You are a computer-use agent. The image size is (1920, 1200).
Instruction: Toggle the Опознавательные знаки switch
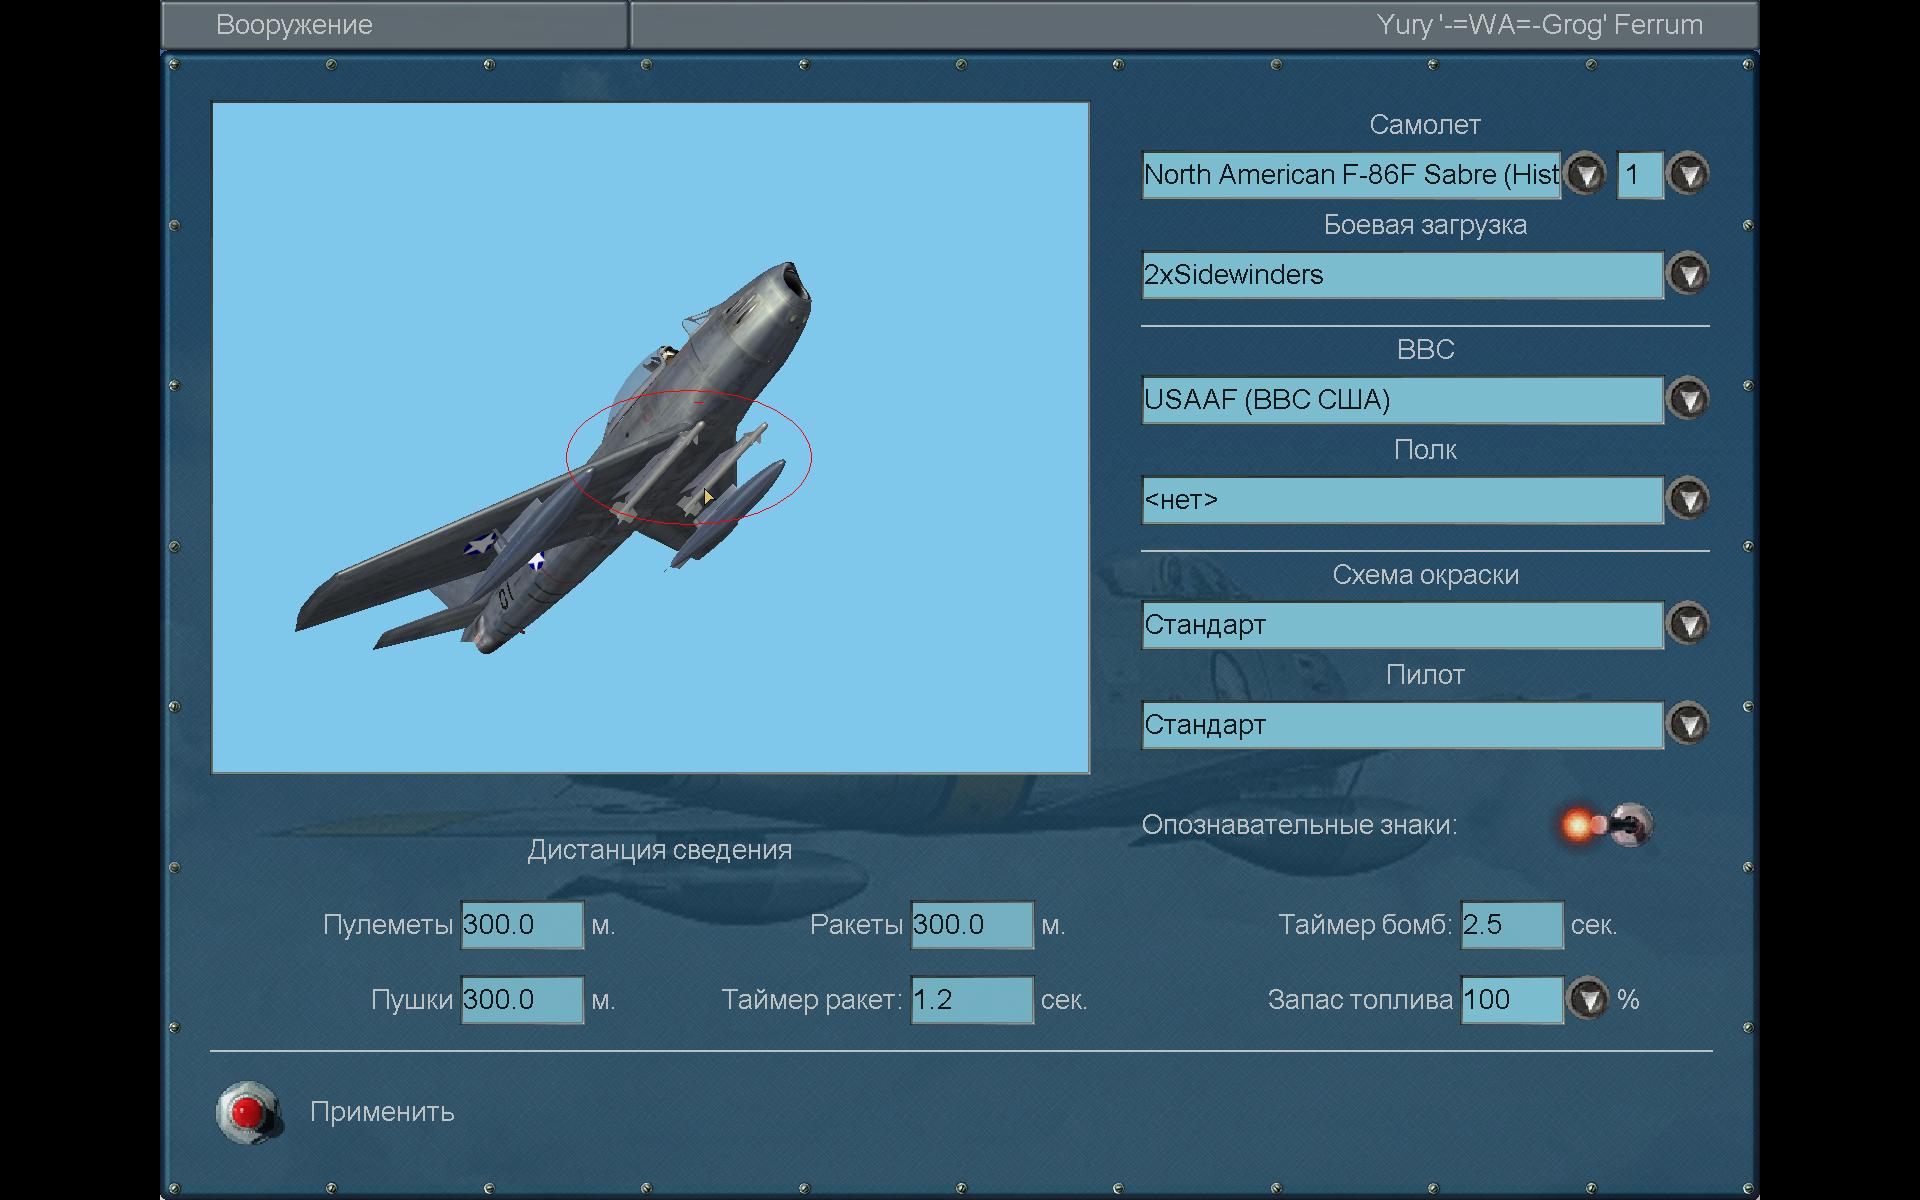(x=1610, y=825)
